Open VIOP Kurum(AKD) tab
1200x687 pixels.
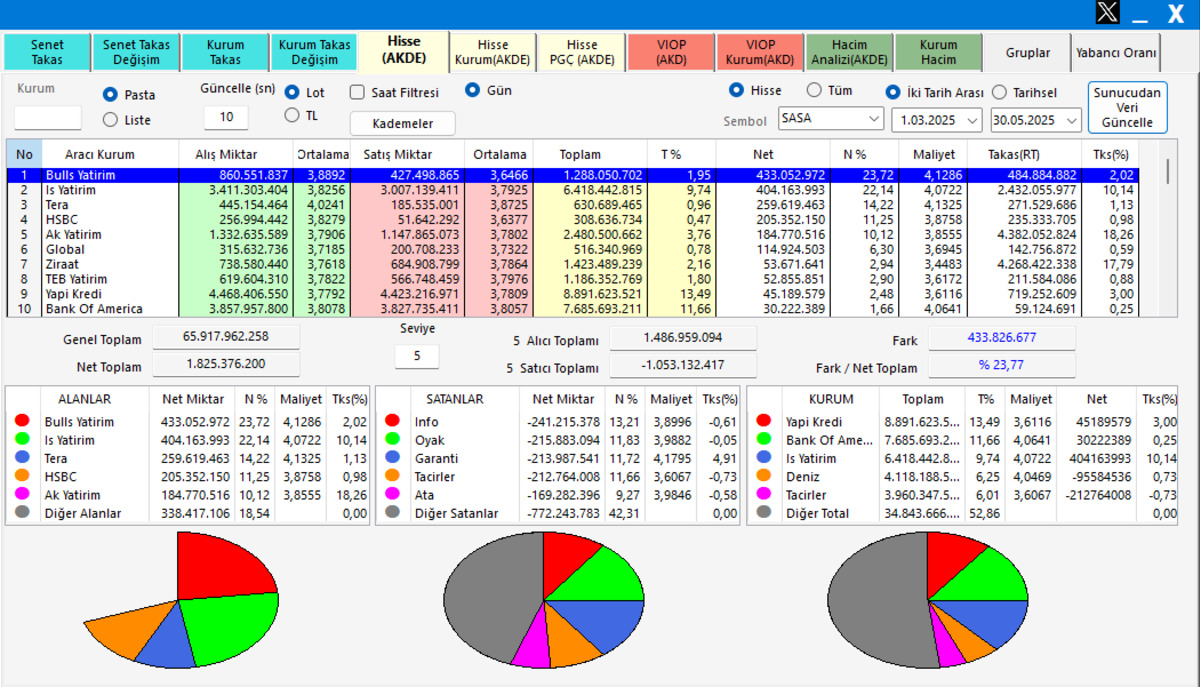[x=760, y=52]
